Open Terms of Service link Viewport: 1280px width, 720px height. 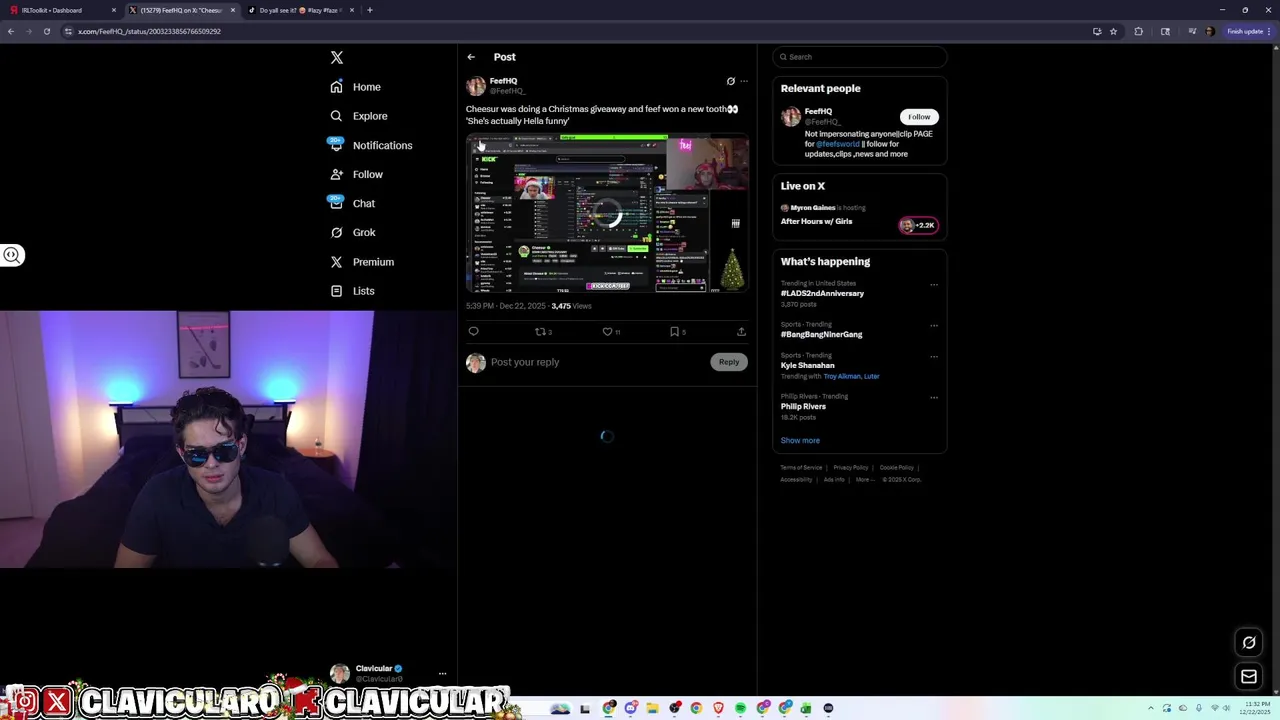(x=801, y=467)
